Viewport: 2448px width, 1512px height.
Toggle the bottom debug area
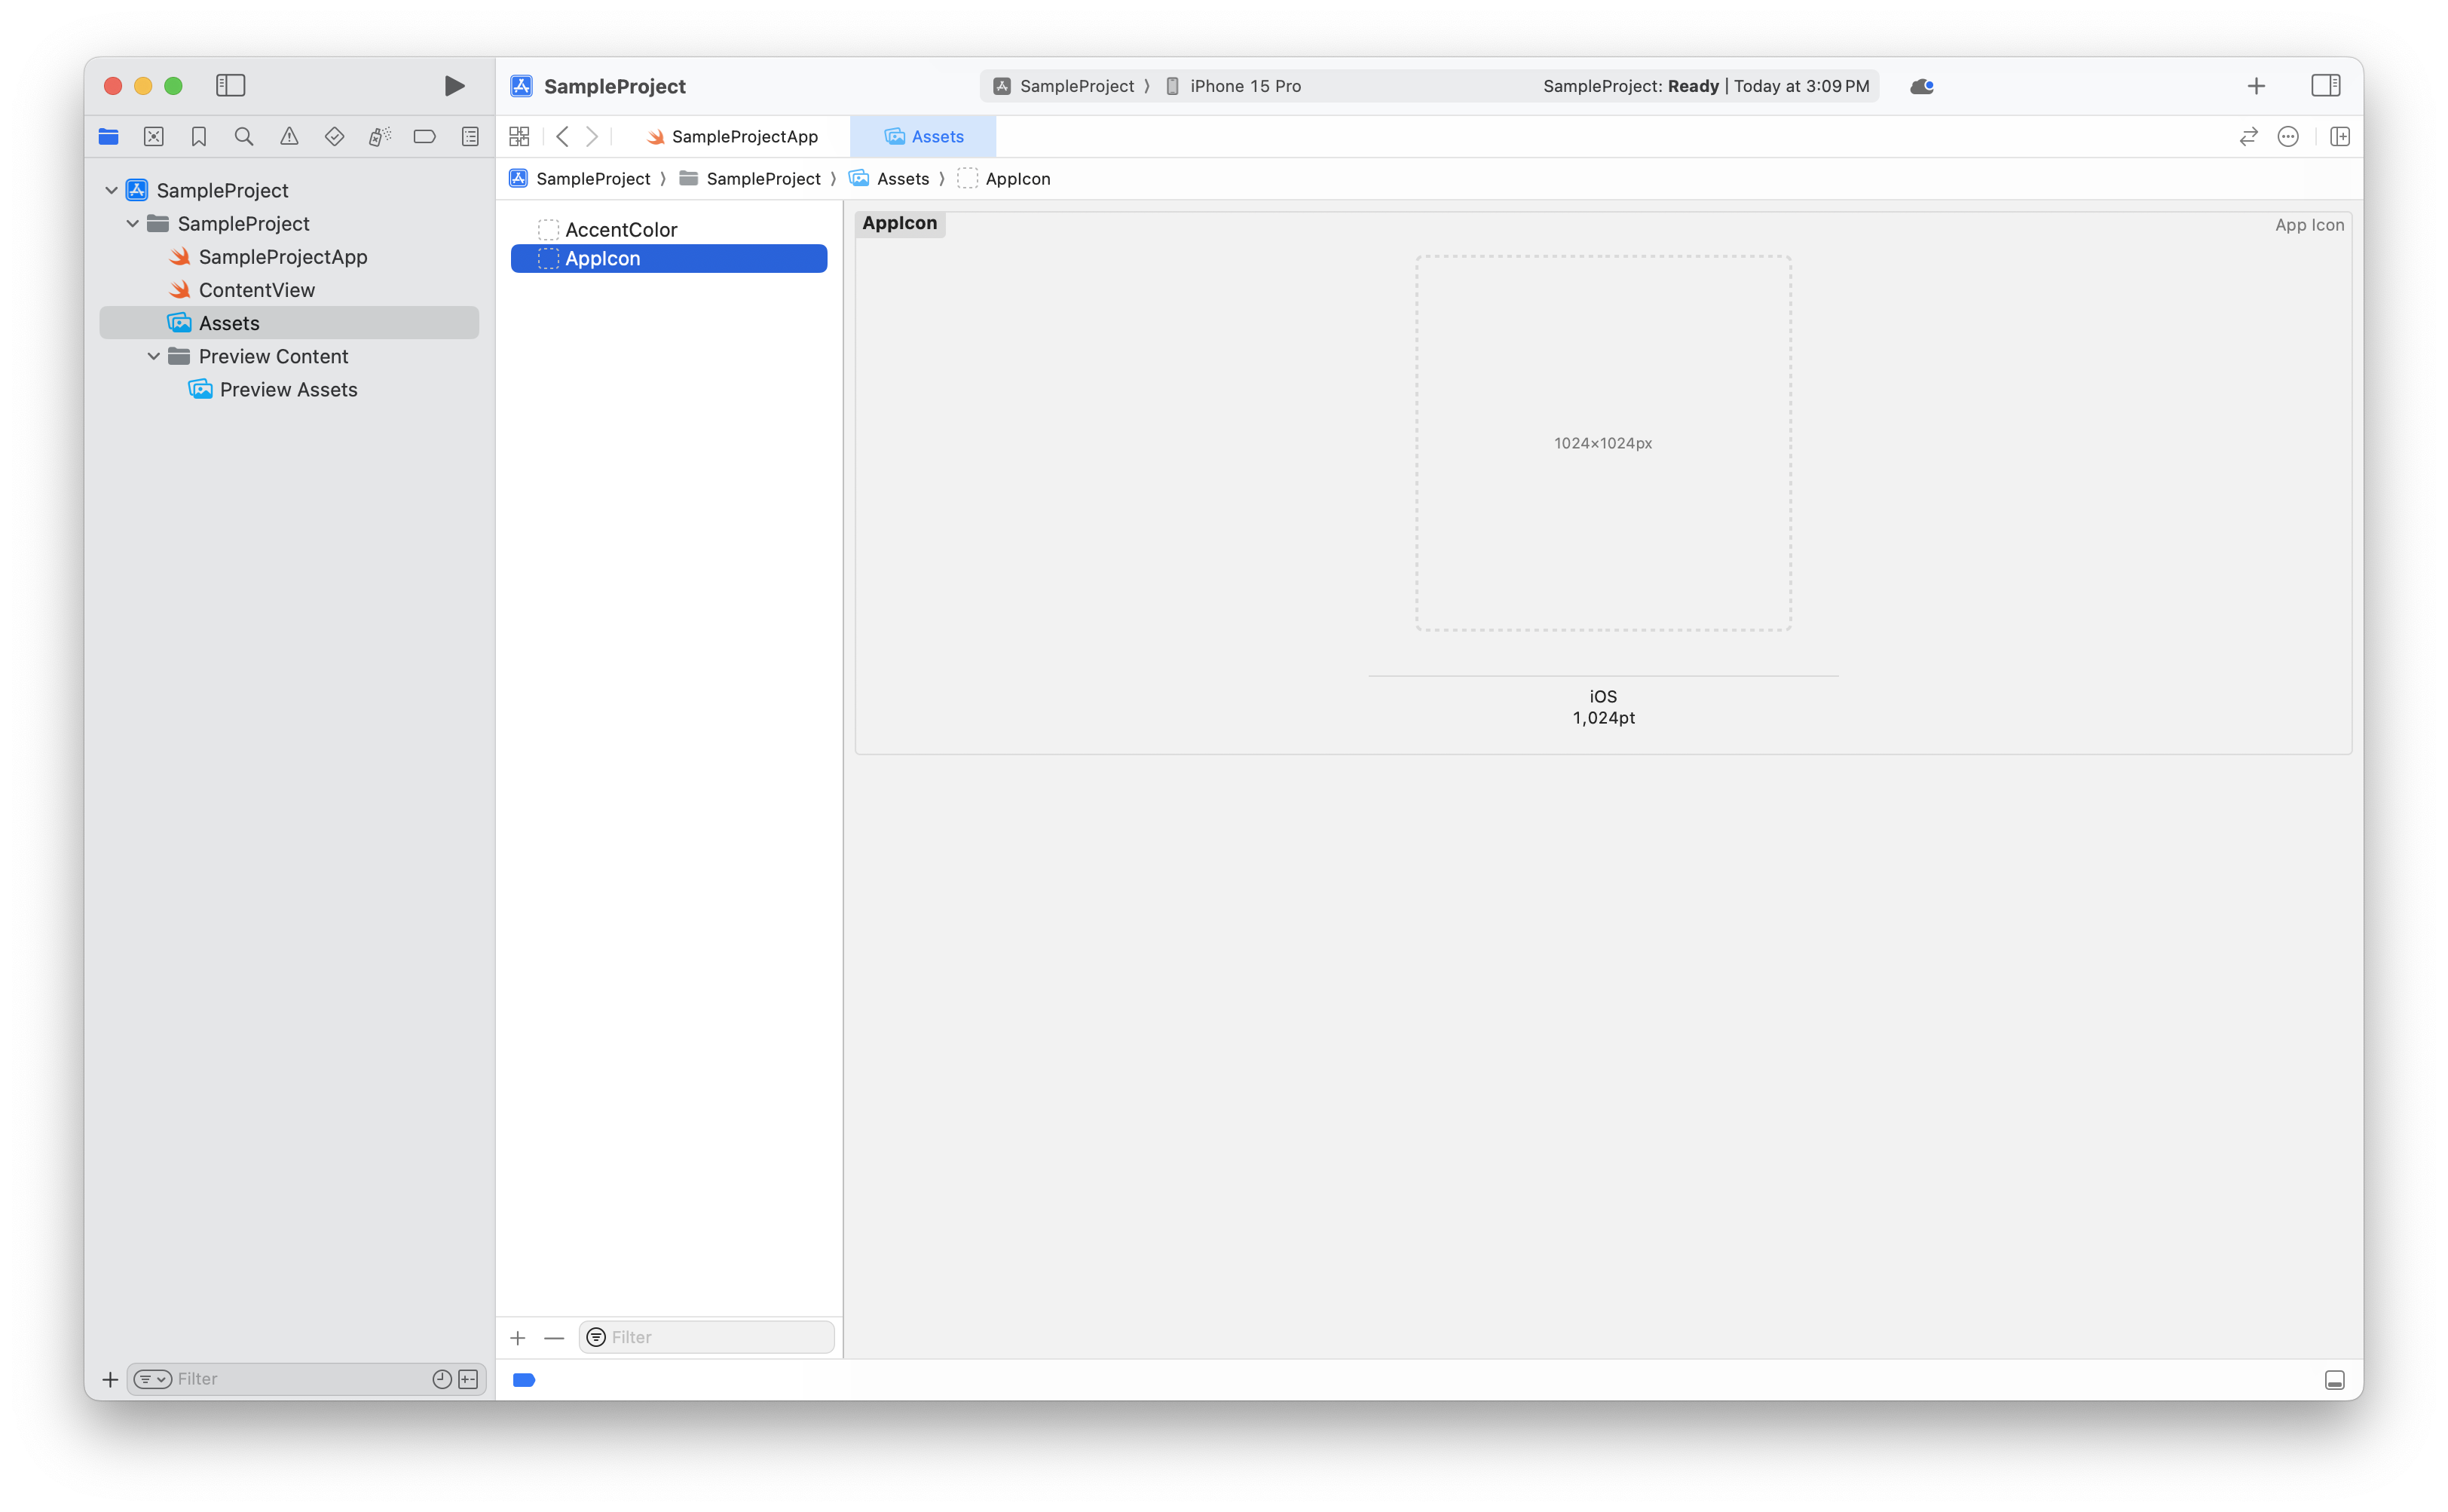click(2334, 1380)
